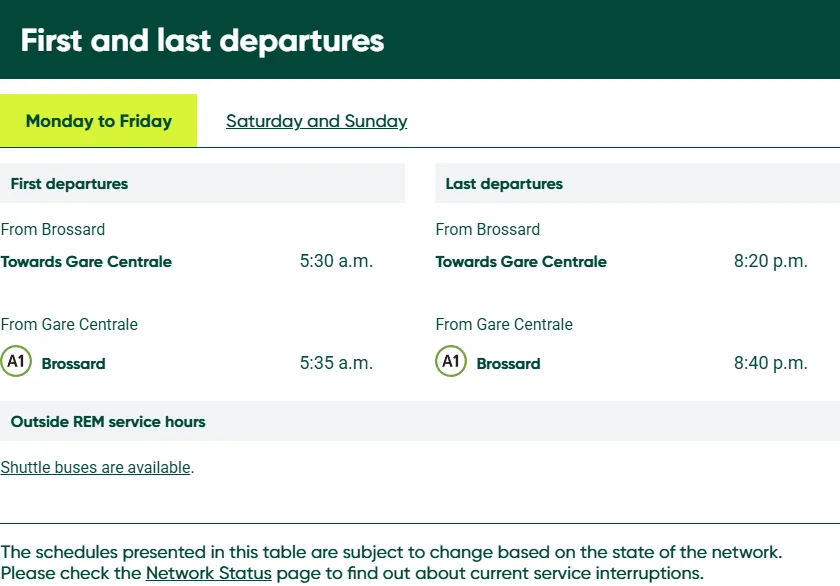840x586 pixels.
Task: Click Towards Gare Centrale under First departures
Action: (86, 262)
